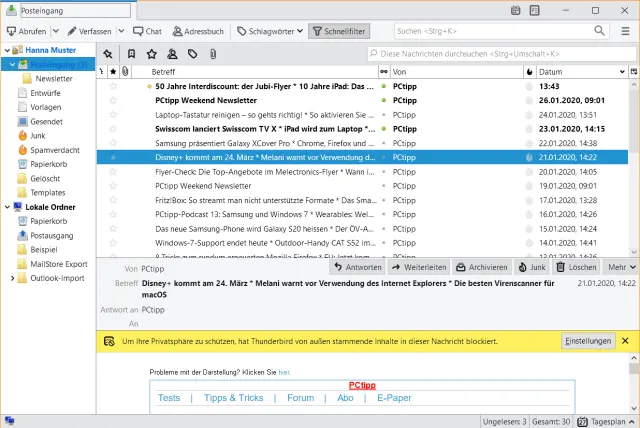Open Einstellungen for blocked content

[588, 341]
